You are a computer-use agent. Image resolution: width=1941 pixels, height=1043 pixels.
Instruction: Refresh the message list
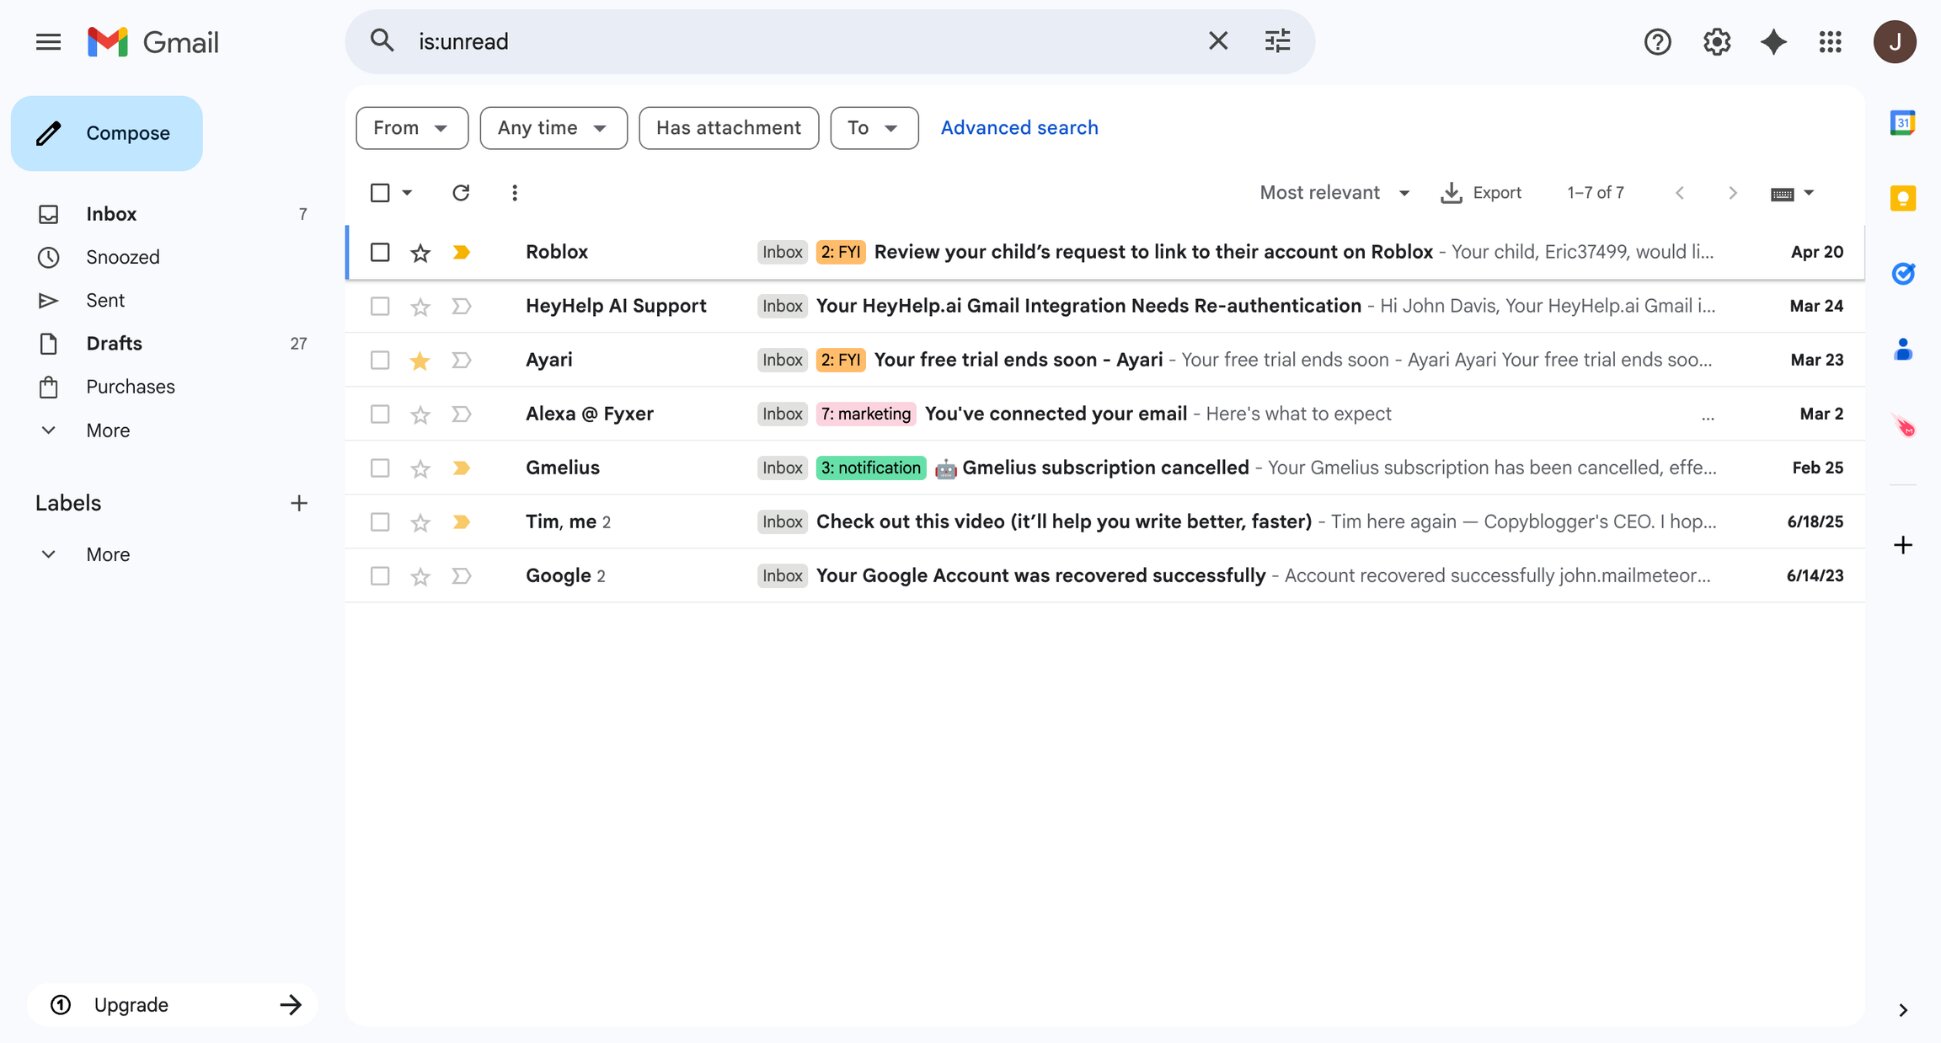pos(460,192)
